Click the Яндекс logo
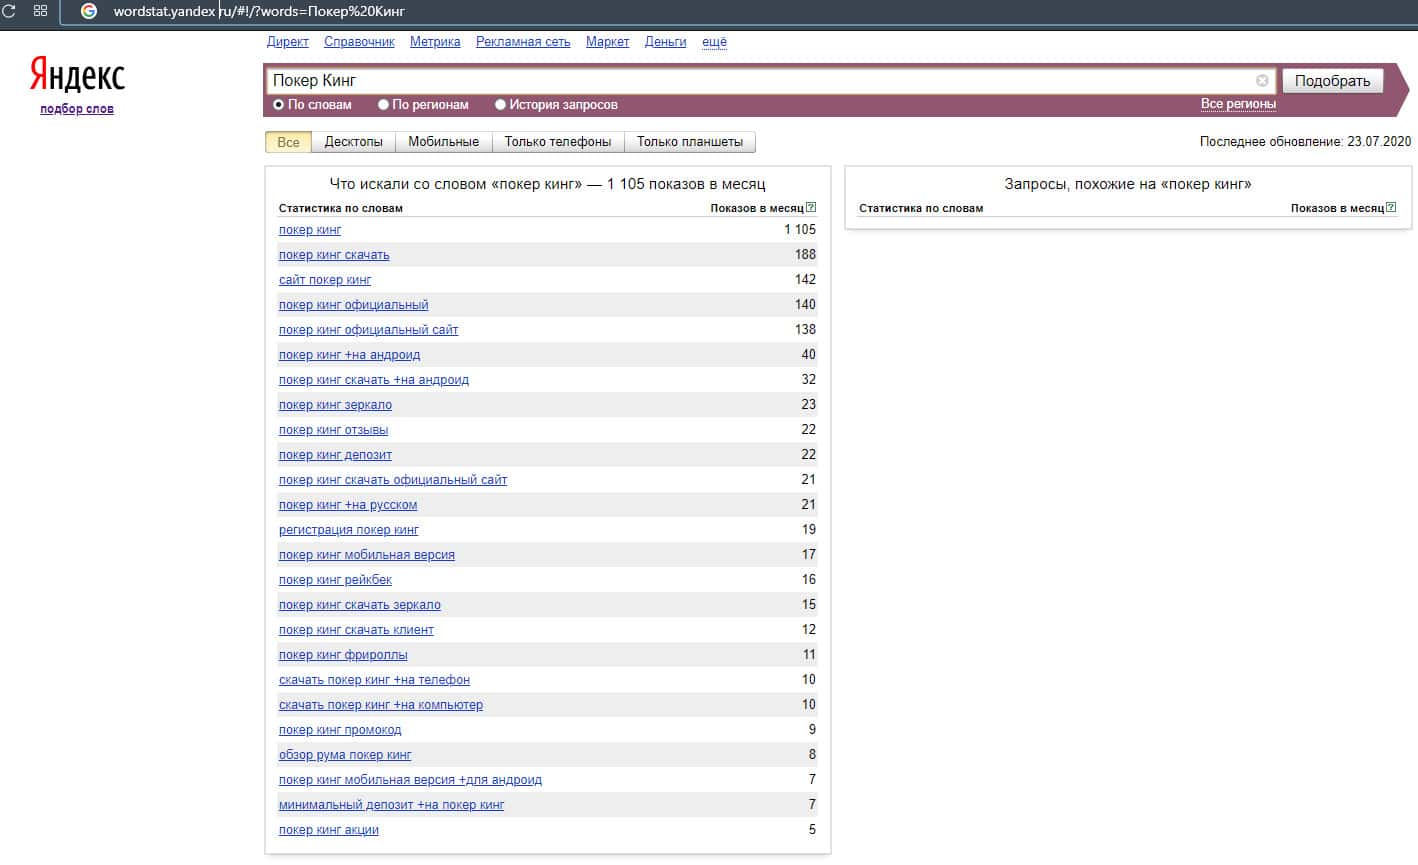This screenshot has height=865, width=1418. point(77,75)
